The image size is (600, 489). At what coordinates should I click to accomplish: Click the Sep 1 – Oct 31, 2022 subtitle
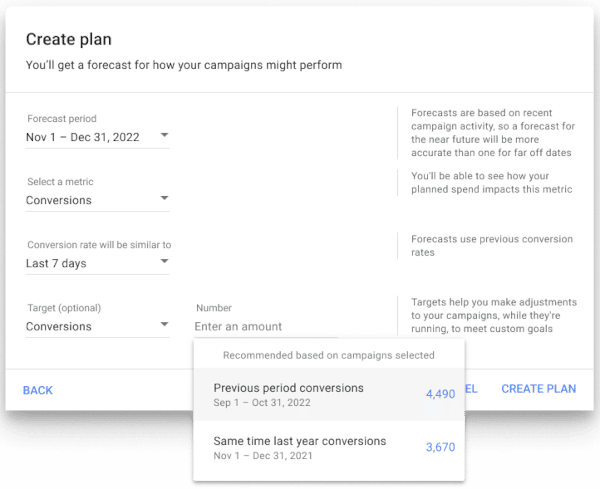[264, 402]
